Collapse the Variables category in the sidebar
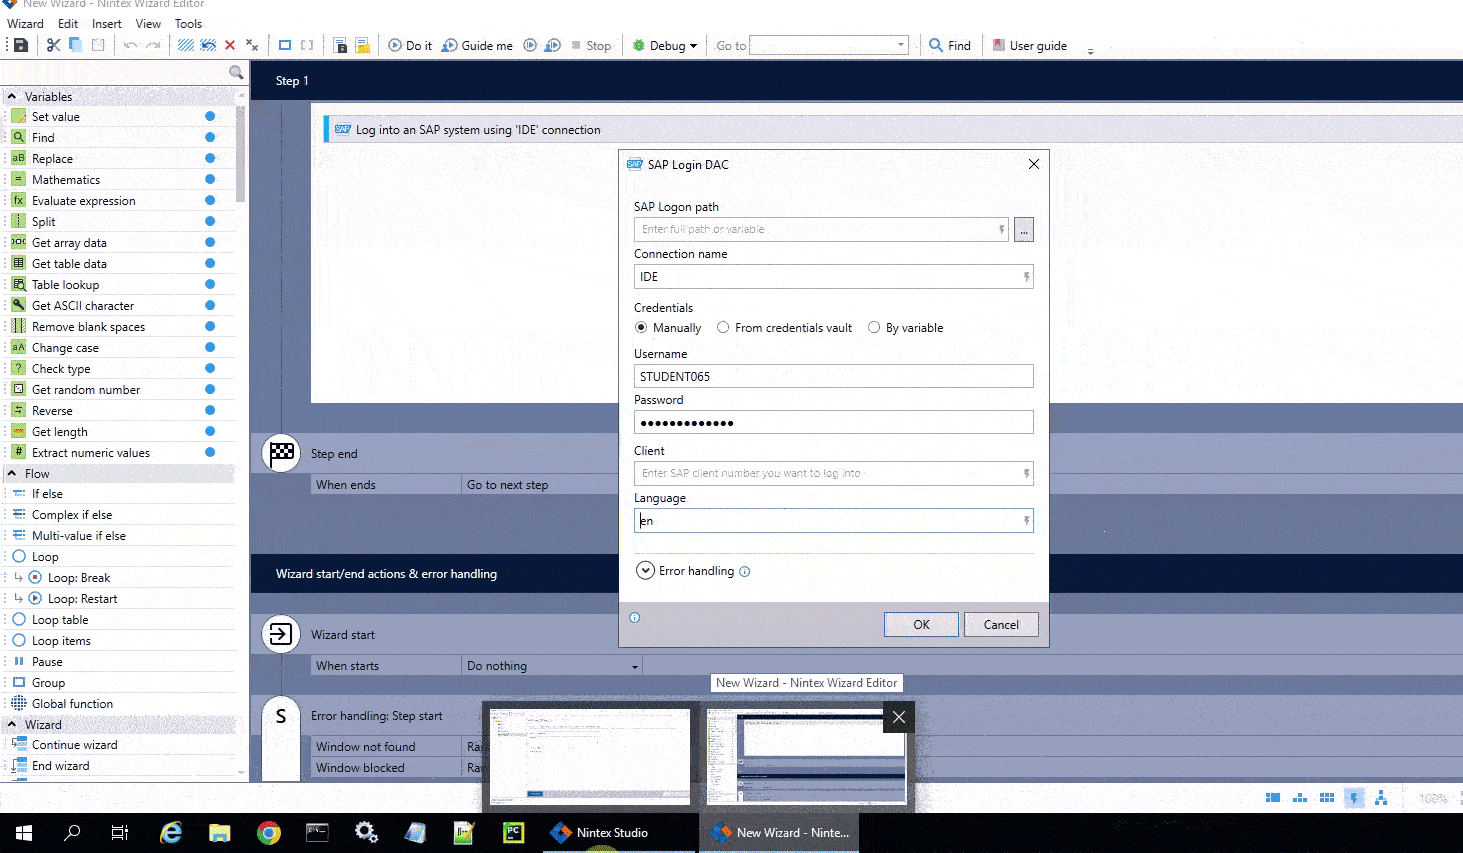This screenshot has width=1463, height=853. (12, 97)
